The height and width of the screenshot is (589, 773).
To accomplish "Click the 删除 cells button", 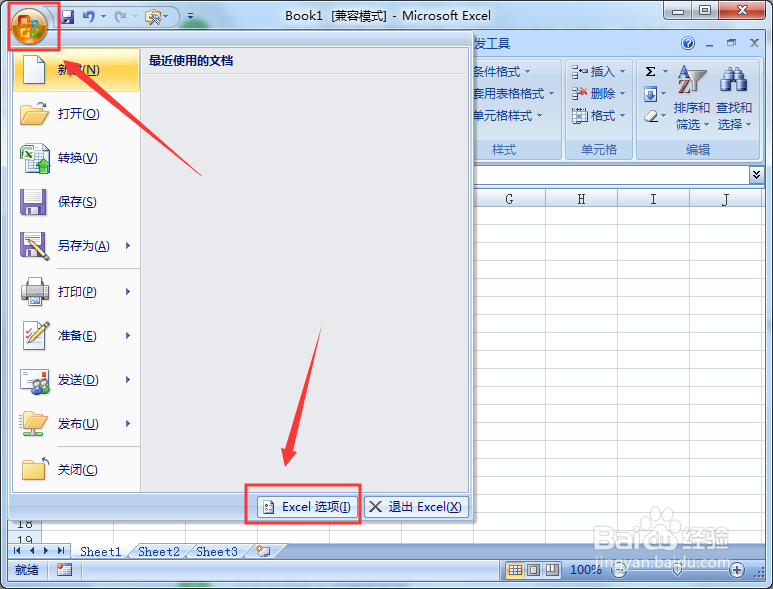I will click(x=598, y=94).
